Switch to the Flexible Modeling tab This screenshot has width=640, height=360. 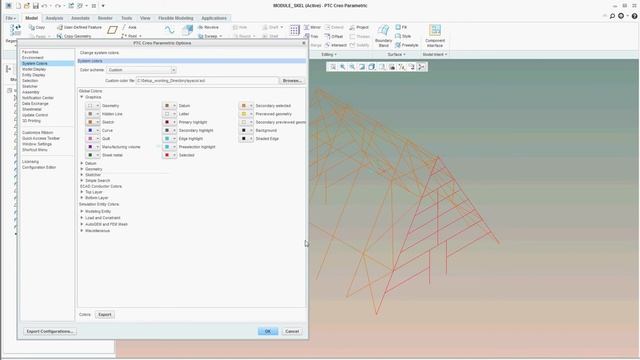click(x=176, y=18)
